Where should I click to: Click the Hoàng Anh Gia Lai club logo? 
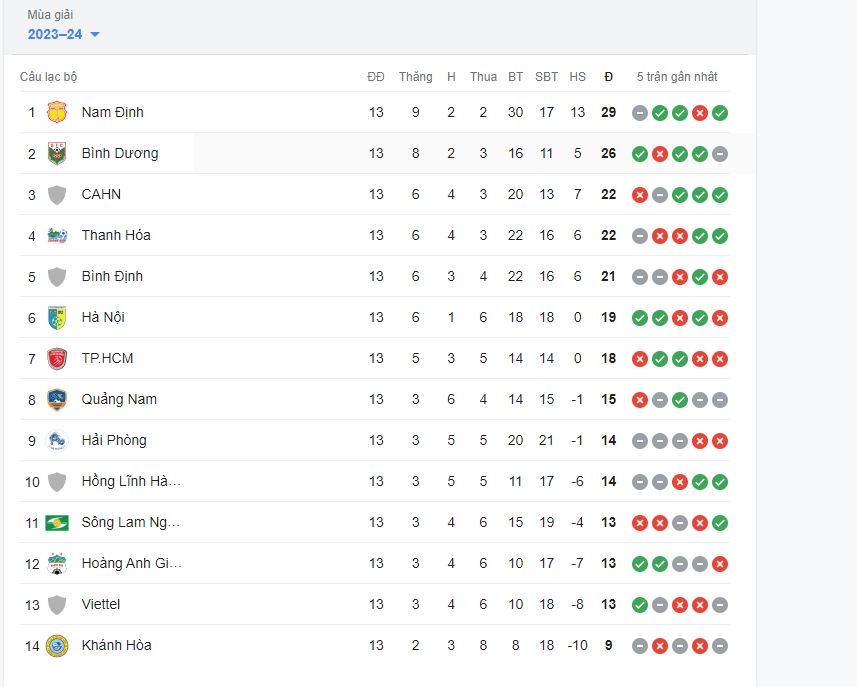tap(57, 563)
